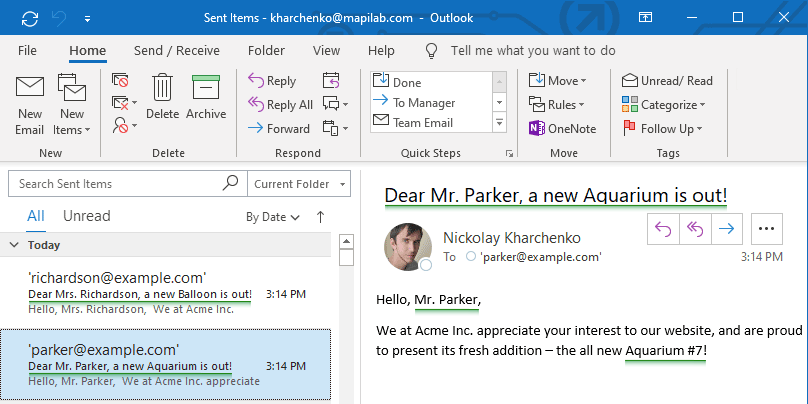Open the IM reply dropdown

click(x=335, y=104)
